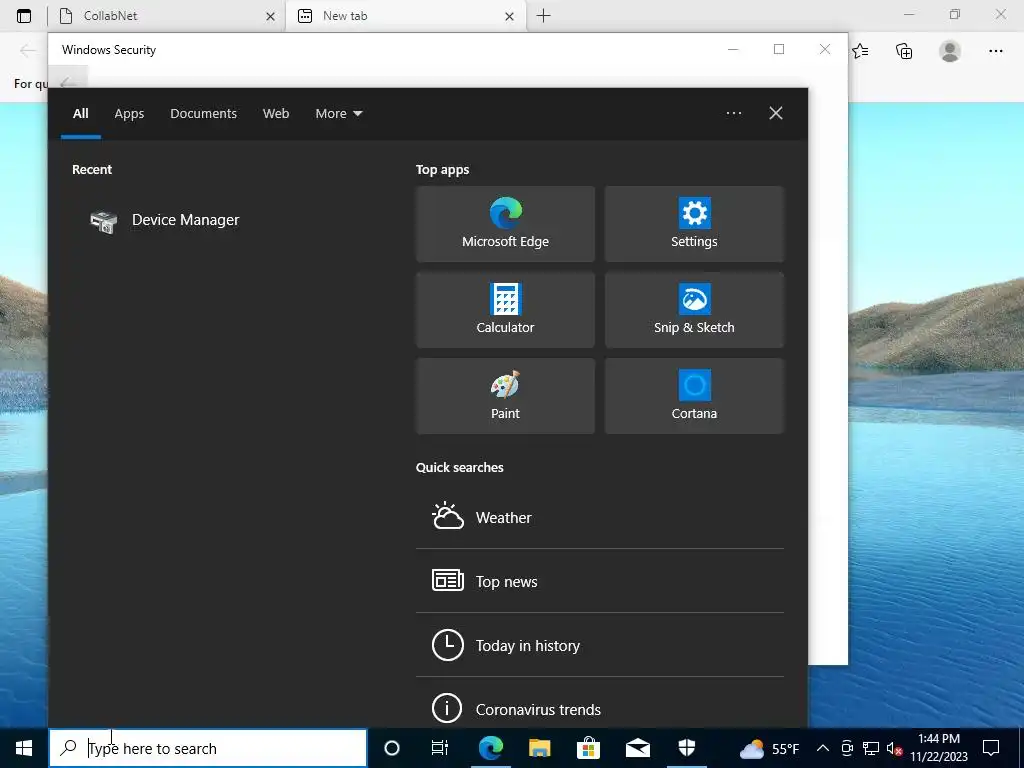Close the CollabNet browser tab

270,16
